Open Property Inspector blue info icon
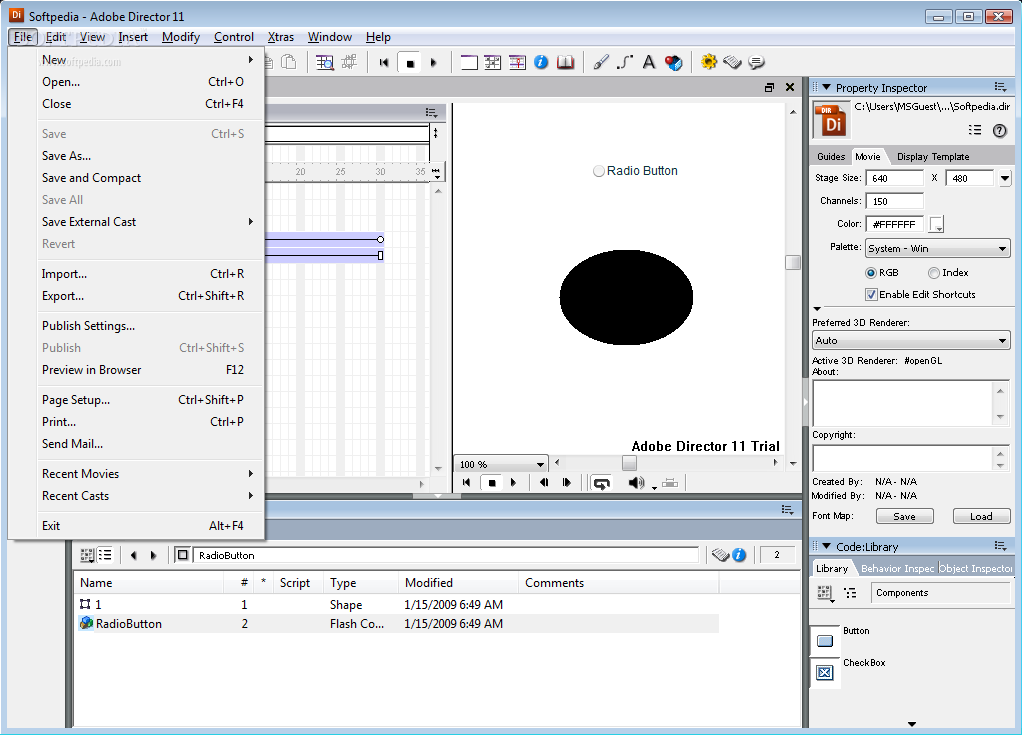Viewport: 1022px width, 735px height. (541, 63)
